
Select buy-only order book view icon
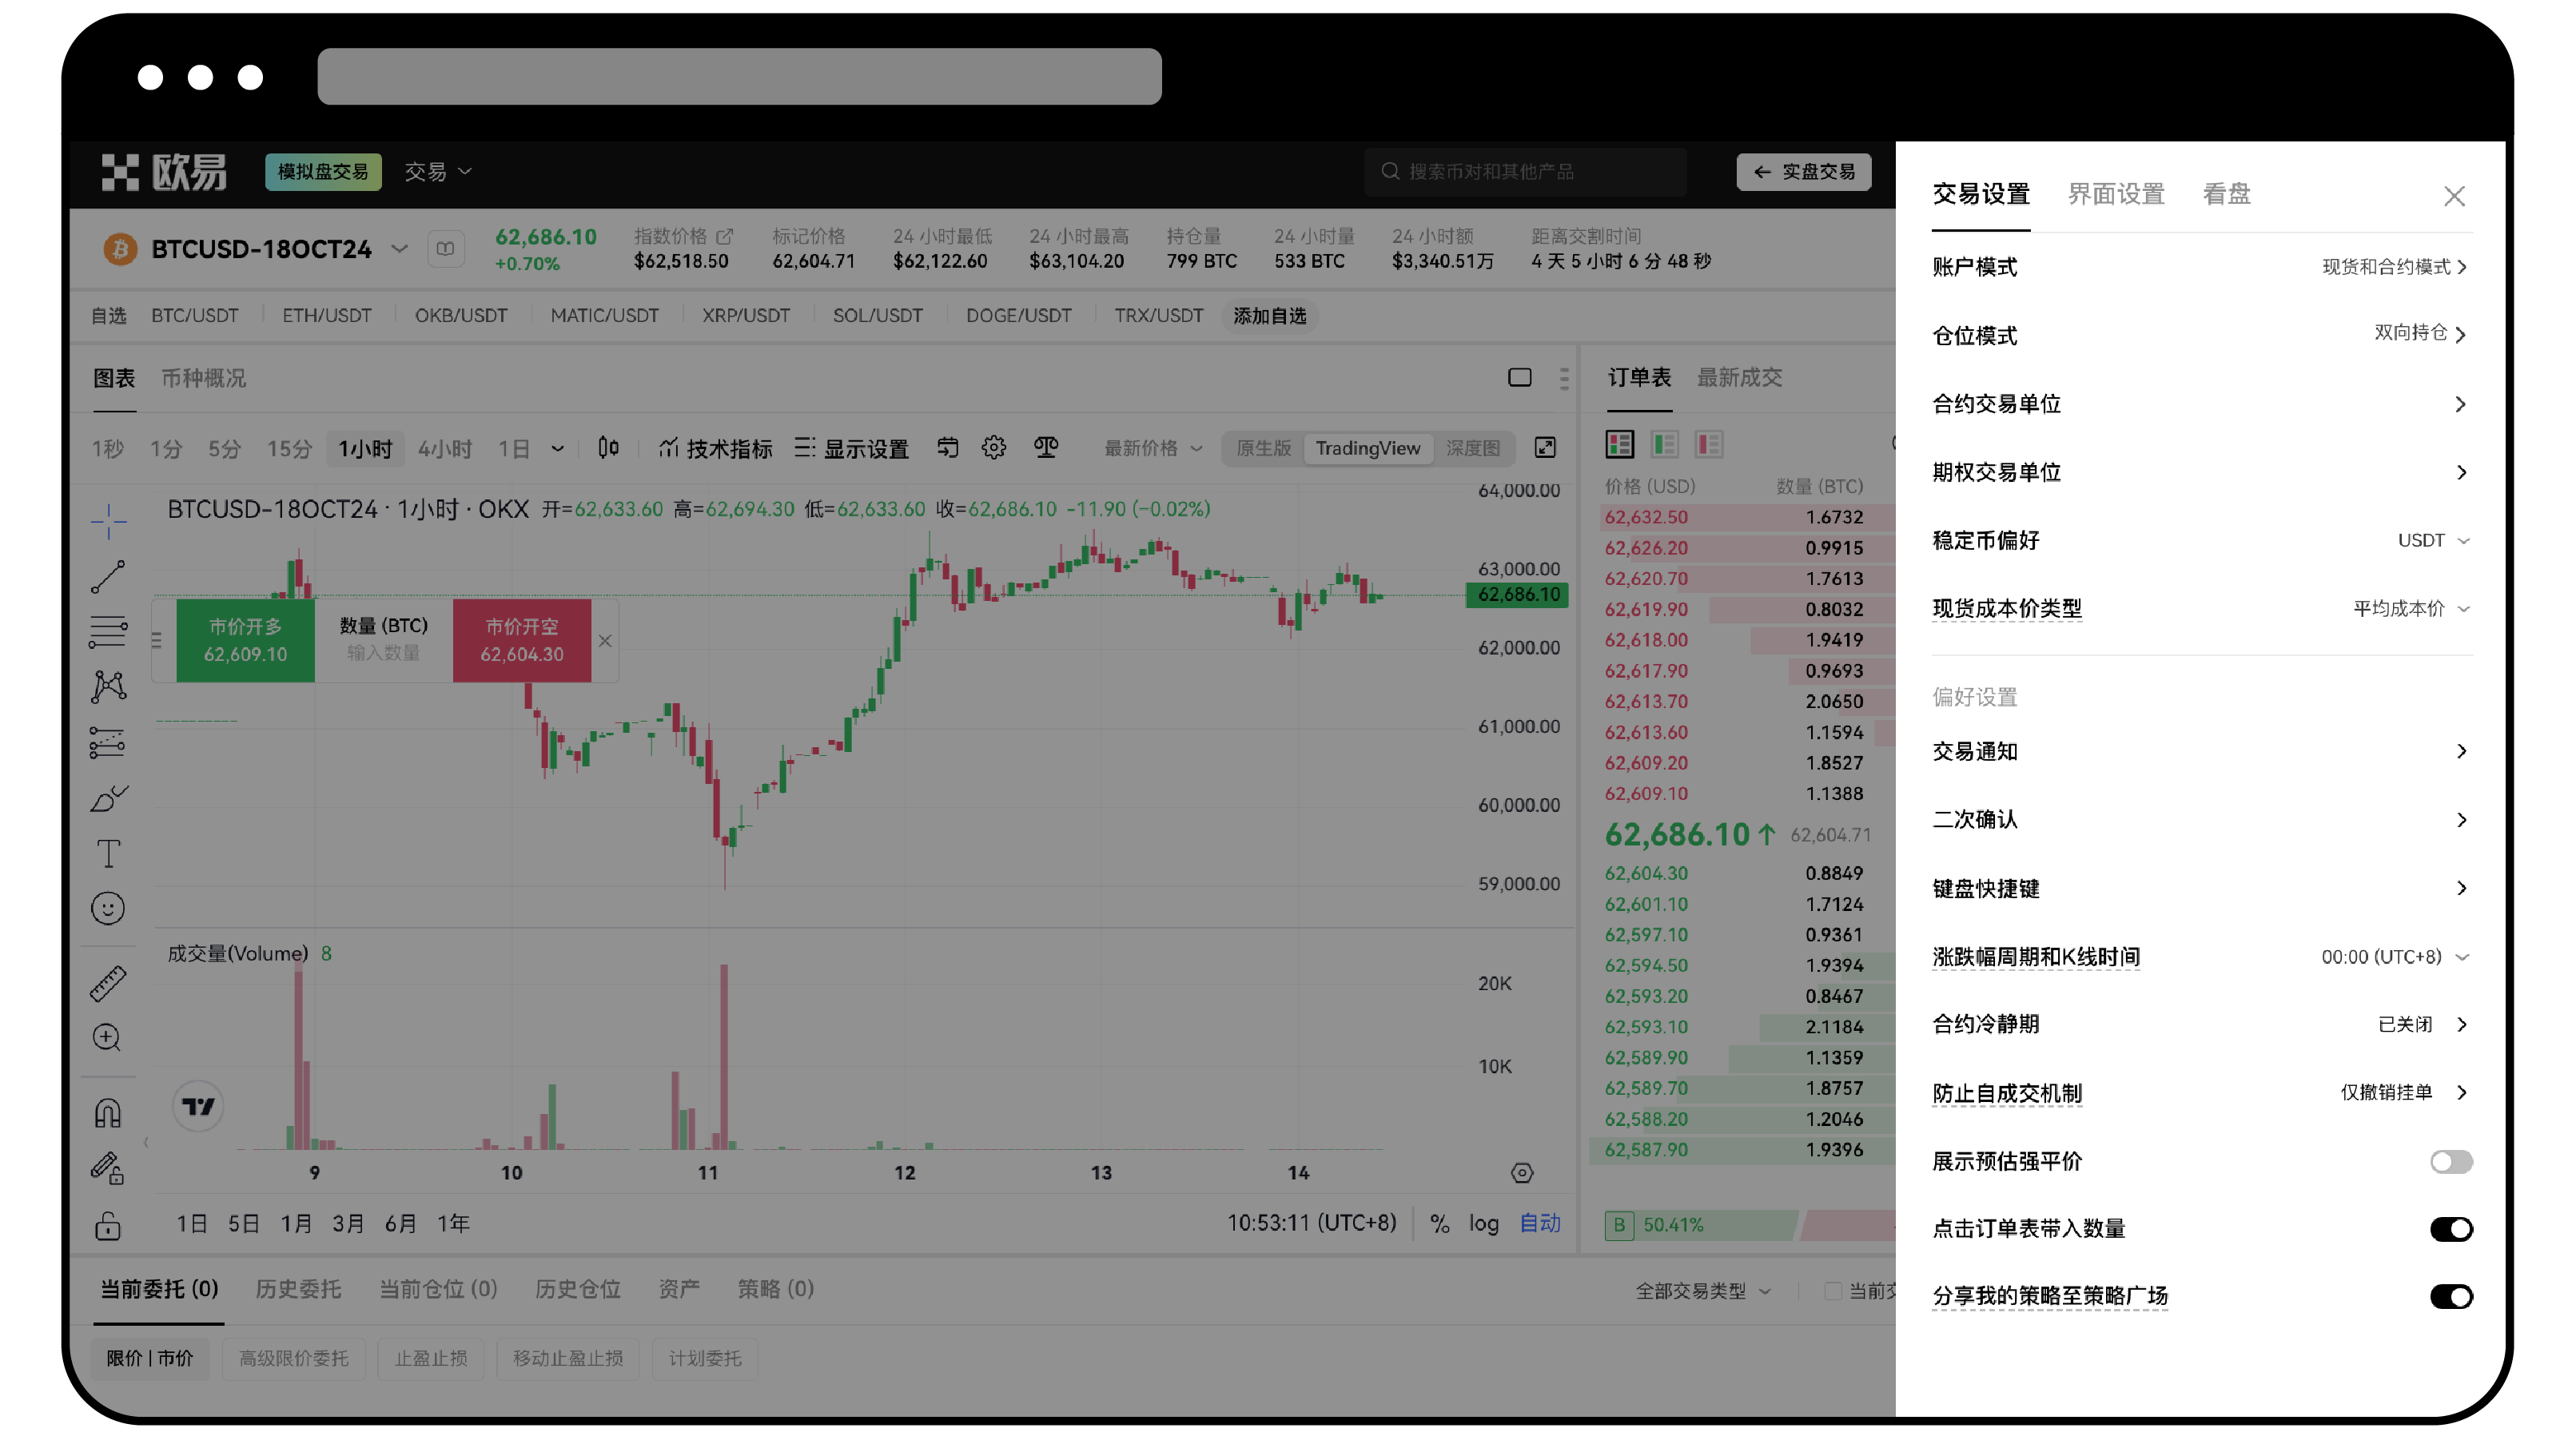[x=1665, y=444]
